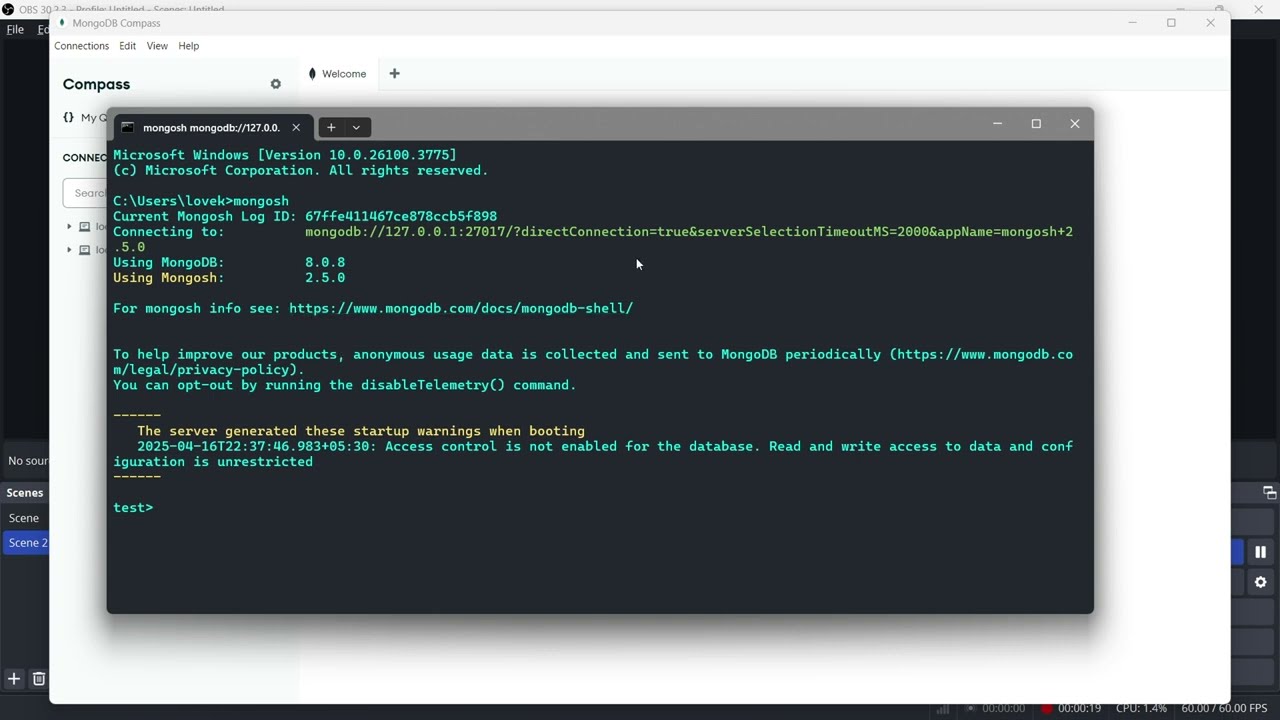Click the startup warnings heading text
This screenshot has height=720, width=1280.
(x=361, y=431)
